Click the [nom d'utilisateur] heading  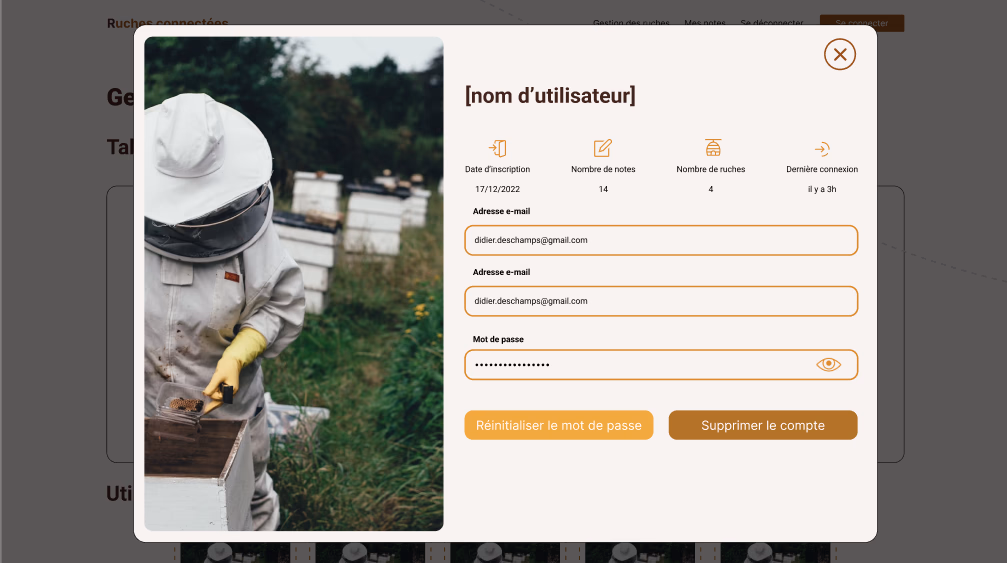(550, 96)
